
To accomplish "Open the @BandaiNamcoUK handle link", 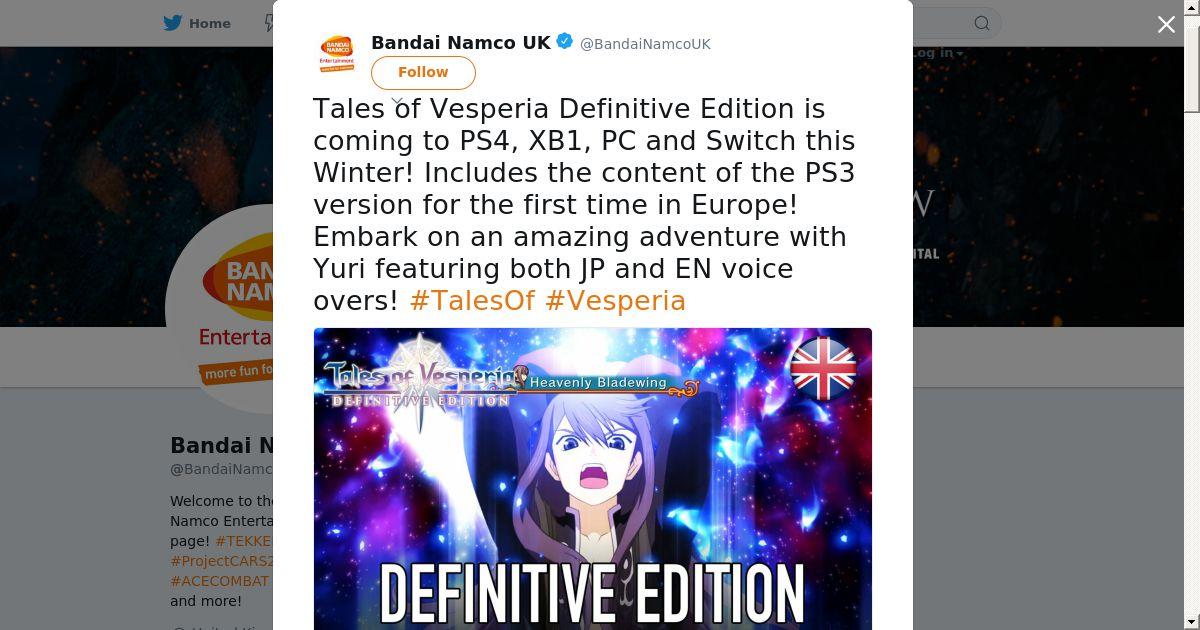I will pyautogui.click(x=645, y=44).
